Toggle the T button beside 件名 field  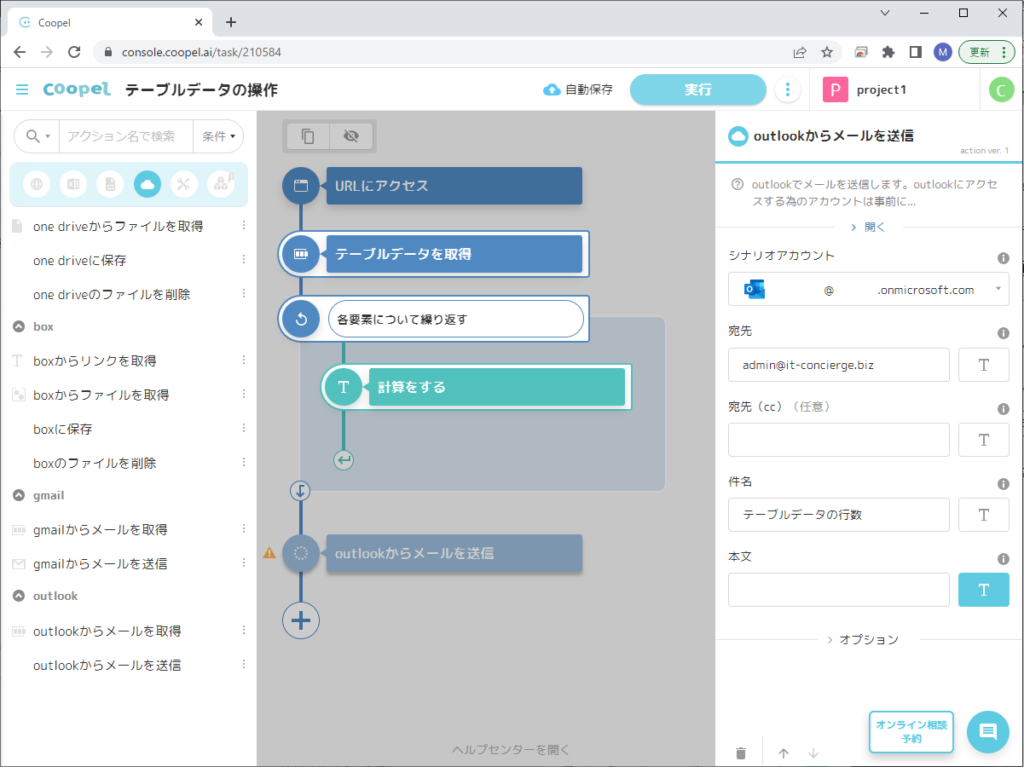click(x=983, y=515)
